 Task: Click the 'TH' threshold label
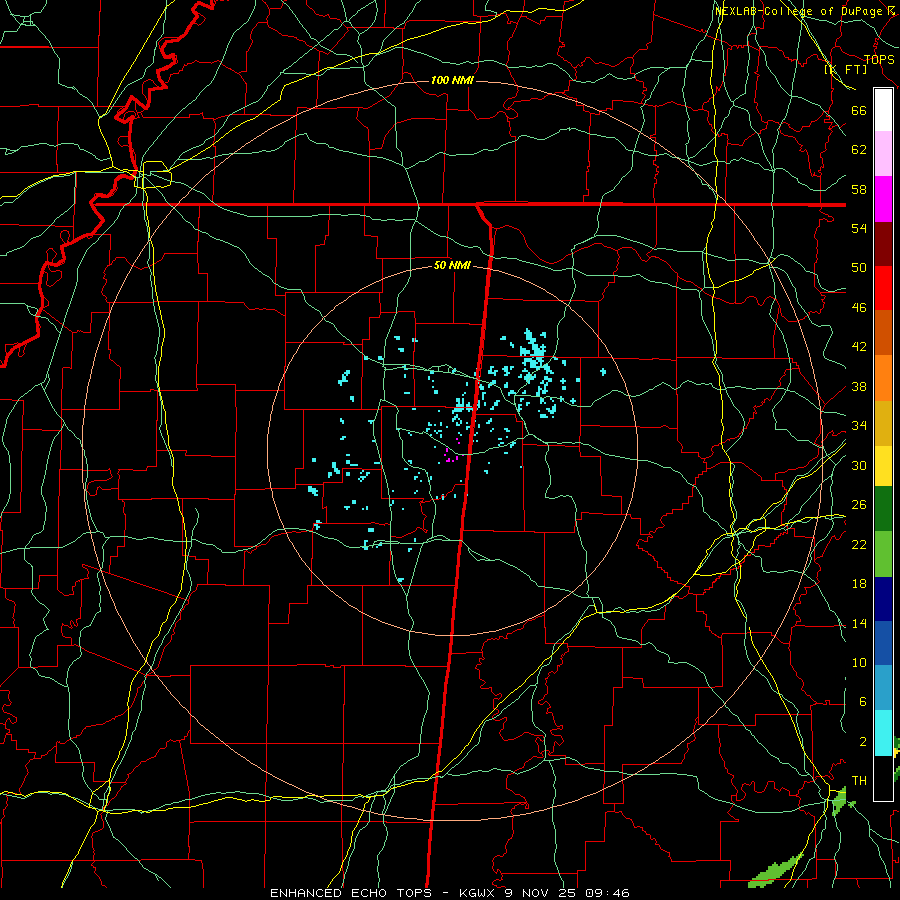[859, 780]
